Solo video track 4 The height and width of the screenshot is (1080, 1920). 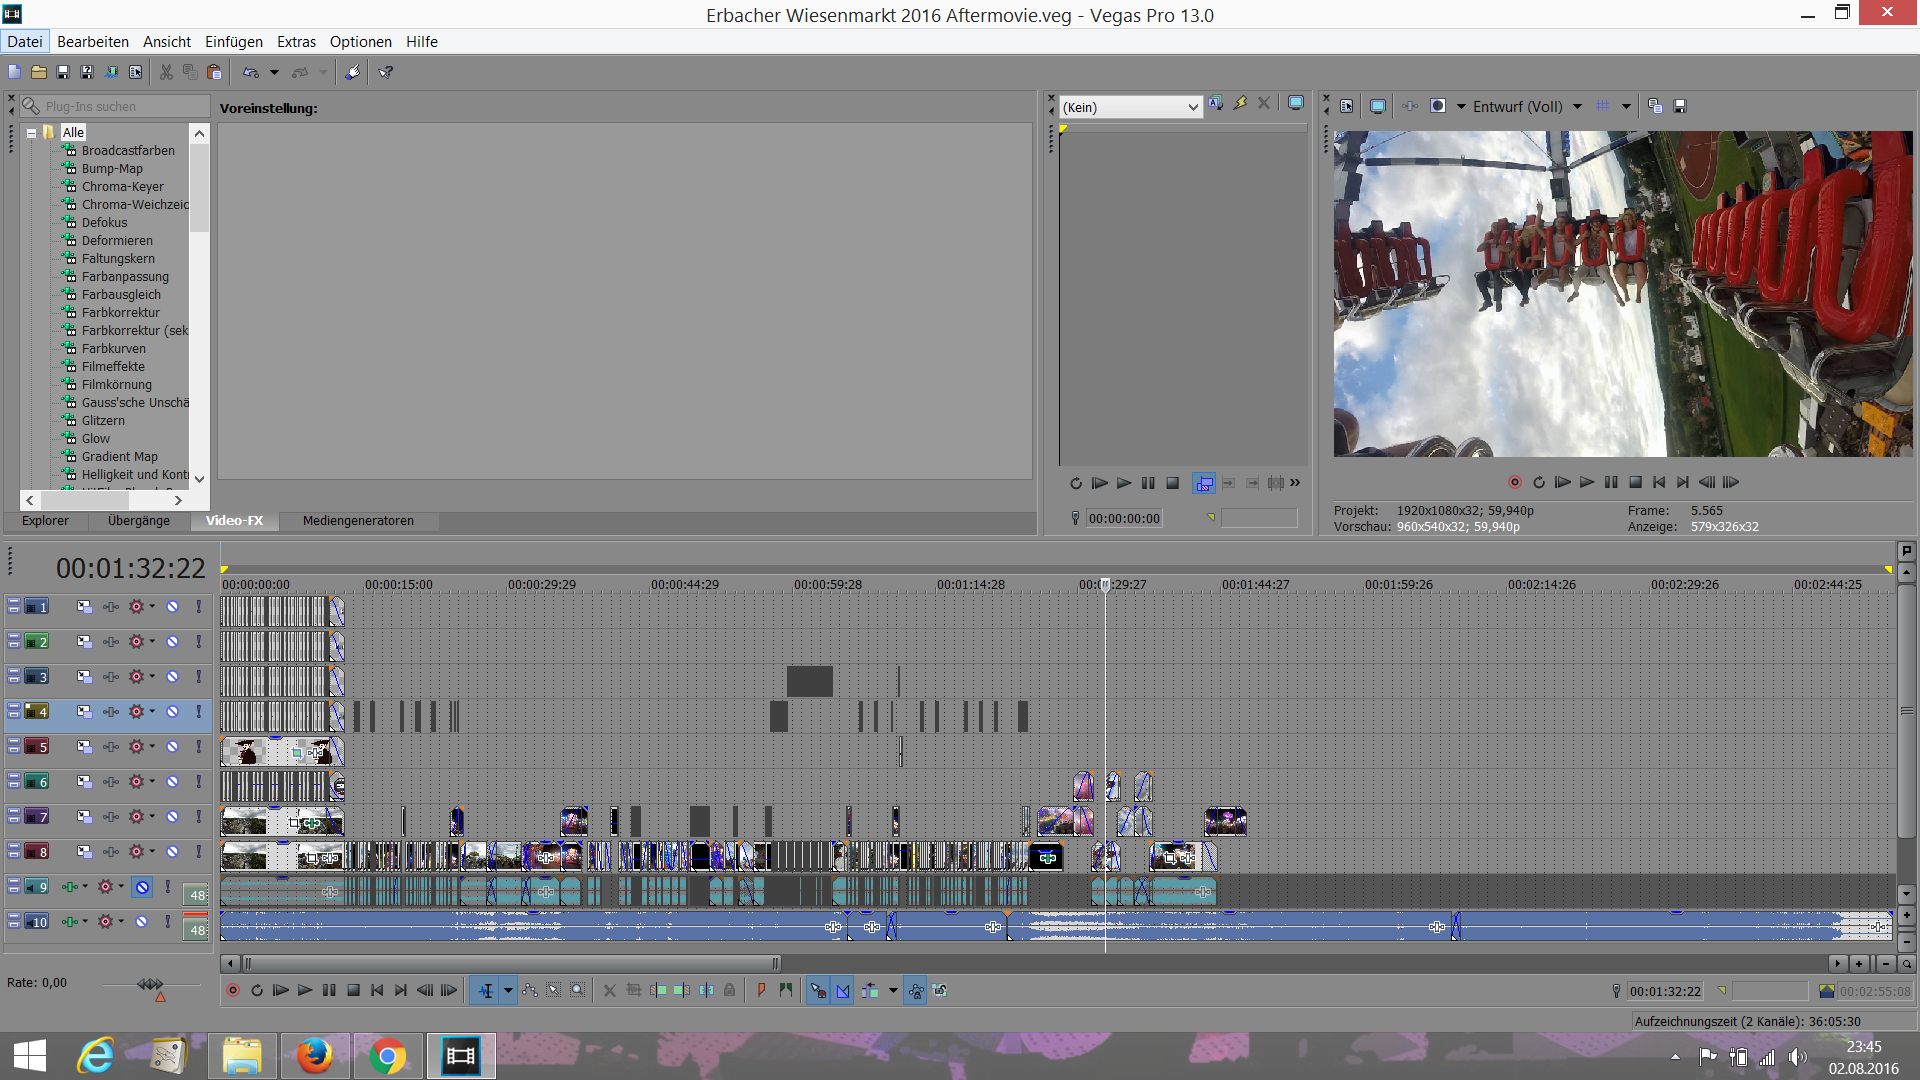point(199,712)
